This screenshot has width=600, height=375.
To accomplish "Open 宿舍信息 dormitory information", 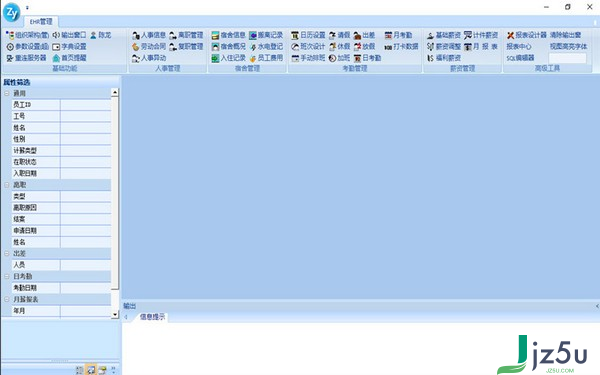I will (x=228, y=35).
